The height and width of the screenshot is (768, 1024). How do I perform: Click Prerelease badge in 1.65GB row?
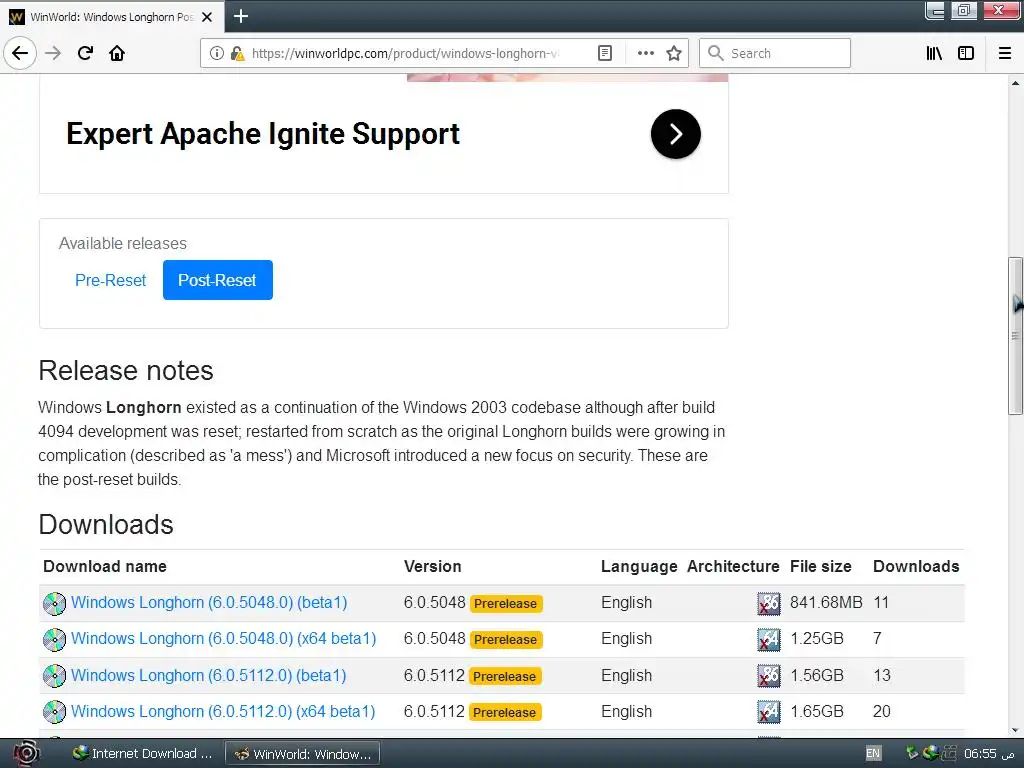[x=505, y=712]
